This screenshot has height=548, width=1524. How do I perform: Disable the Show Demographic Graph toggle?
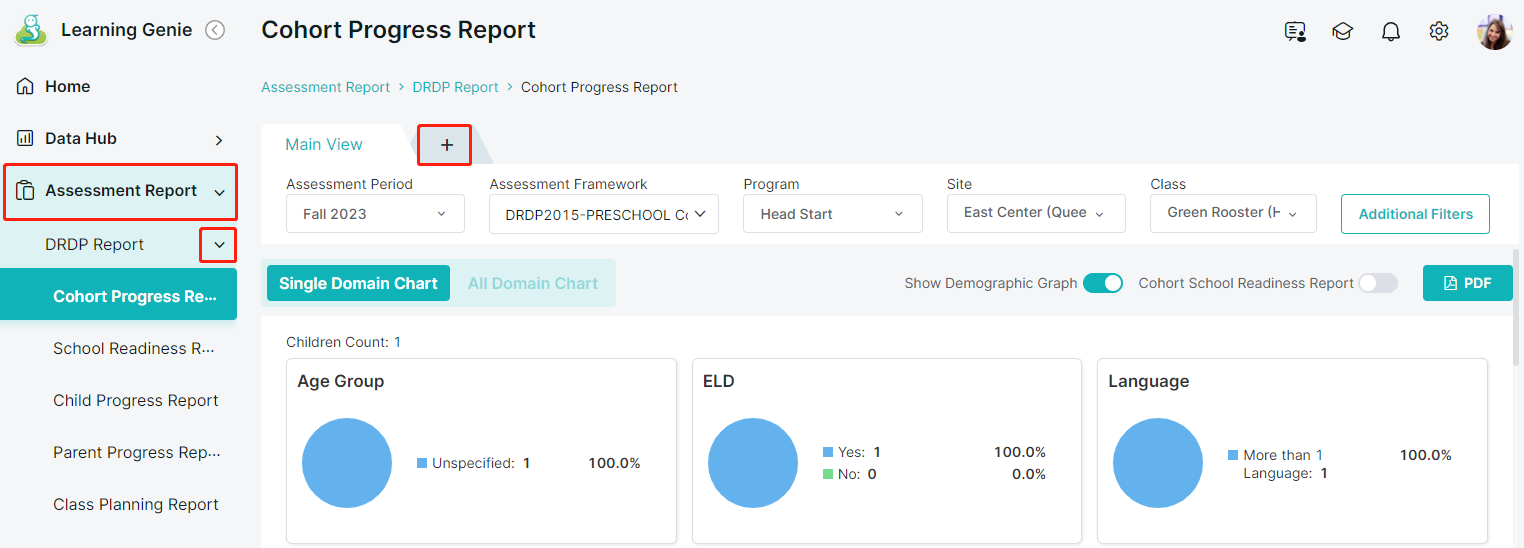click(x=1103, y=283)
